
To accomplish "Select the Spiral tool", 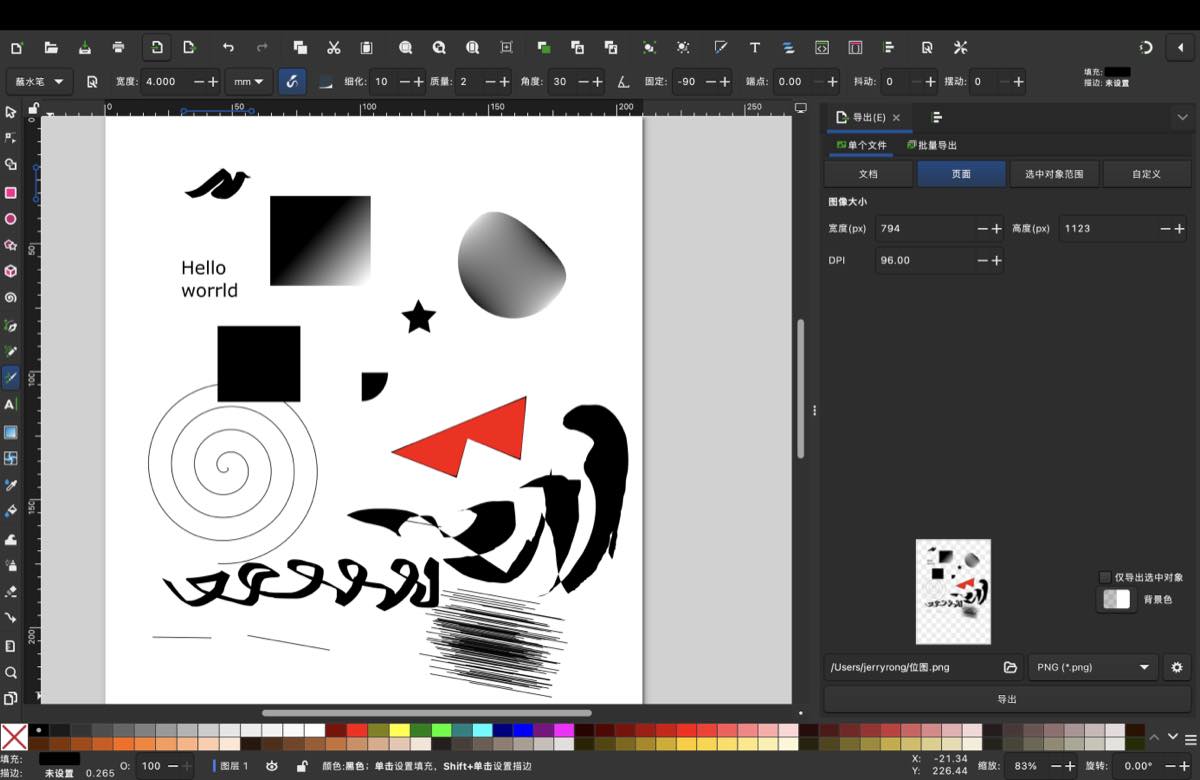I will pyautogui.click(x=11, y=298).
